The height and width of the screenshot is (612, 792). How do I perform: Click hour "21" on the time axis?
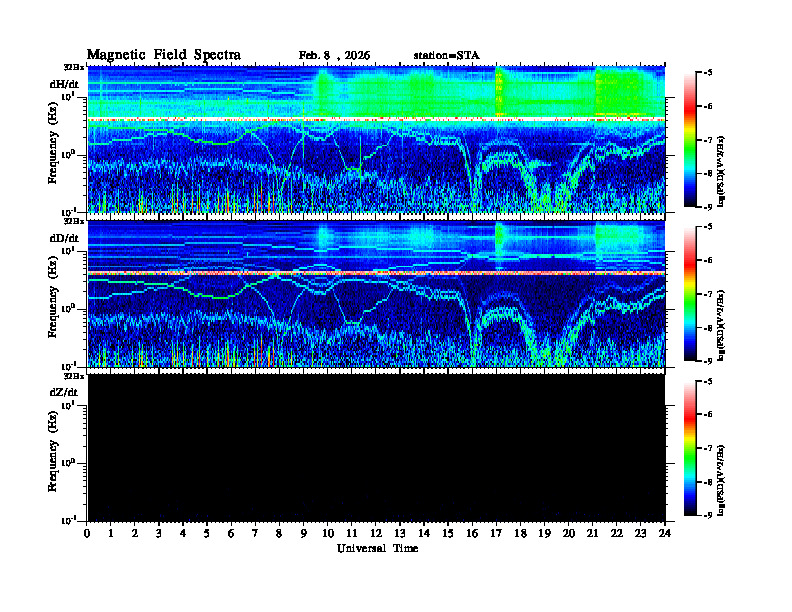[x=592, y=534]
